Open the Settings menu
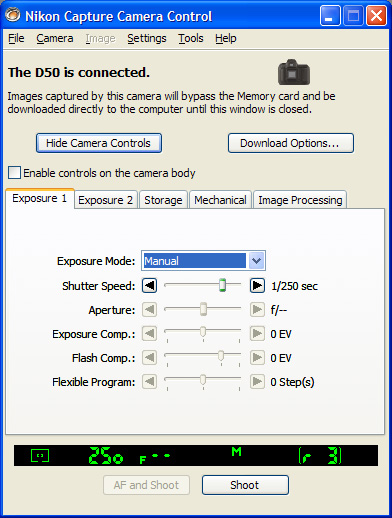The image size is (392, 518). click(x=147, y=38)
